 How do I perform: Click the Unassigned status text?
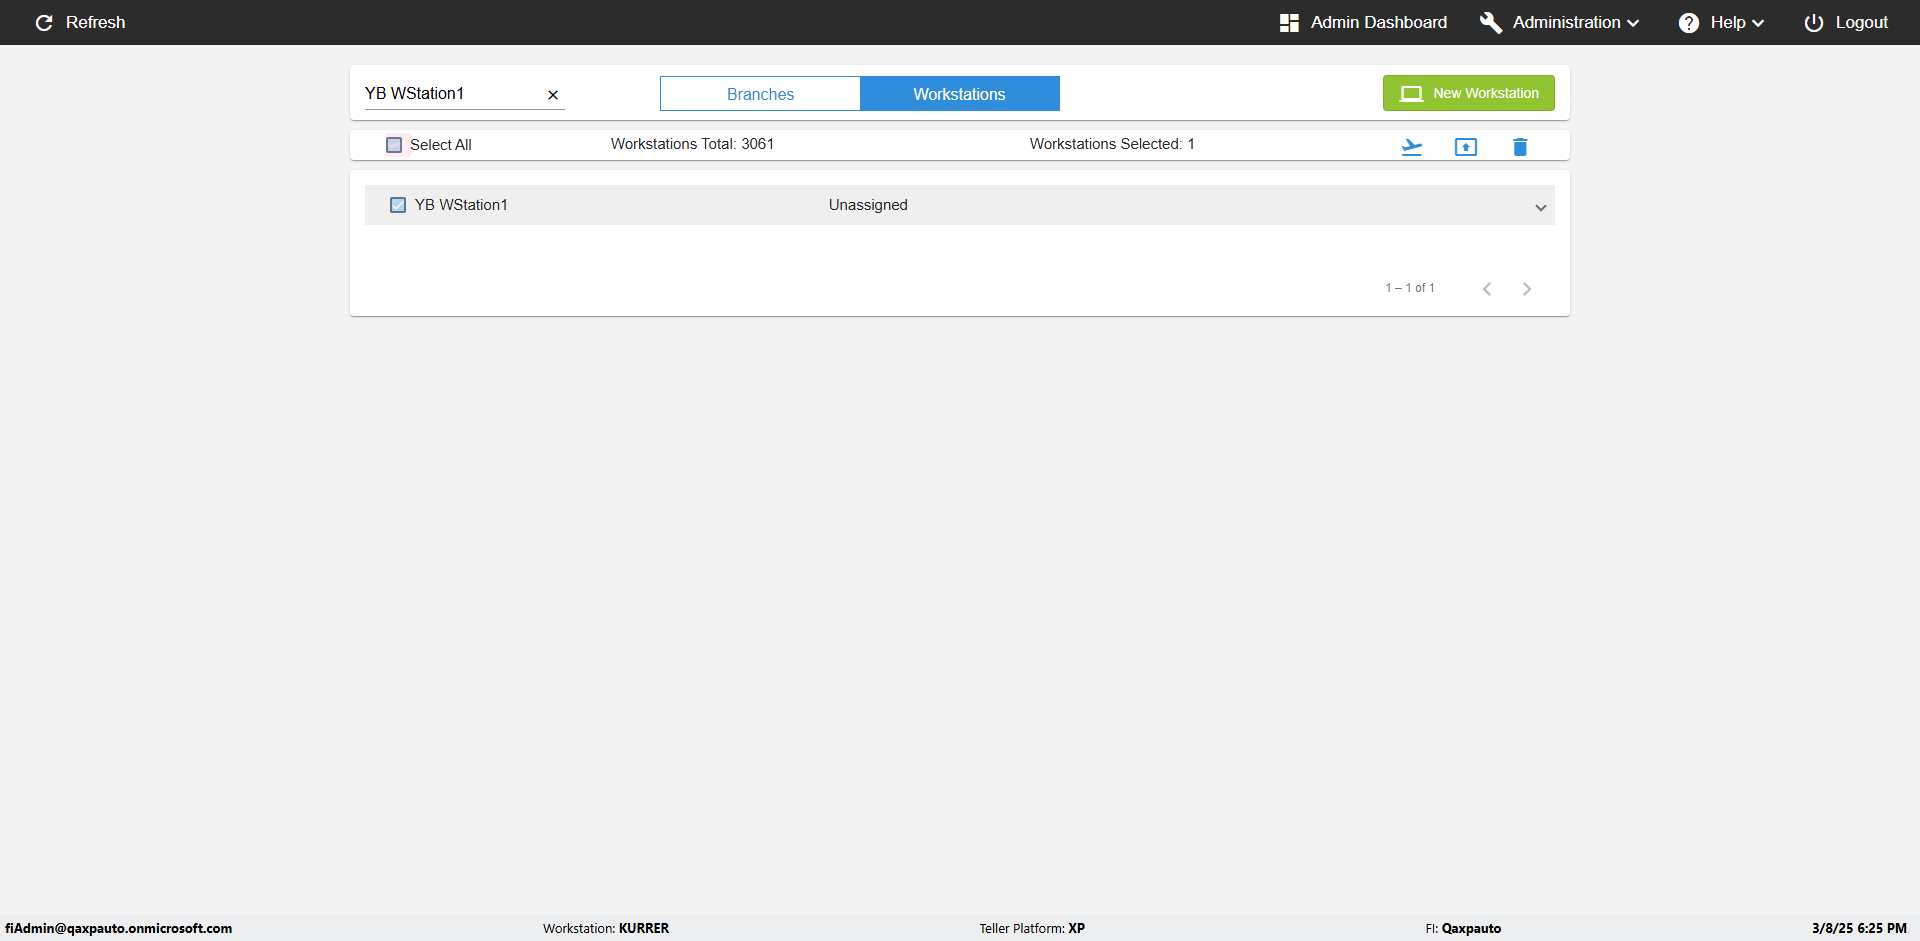click(868, 205)
